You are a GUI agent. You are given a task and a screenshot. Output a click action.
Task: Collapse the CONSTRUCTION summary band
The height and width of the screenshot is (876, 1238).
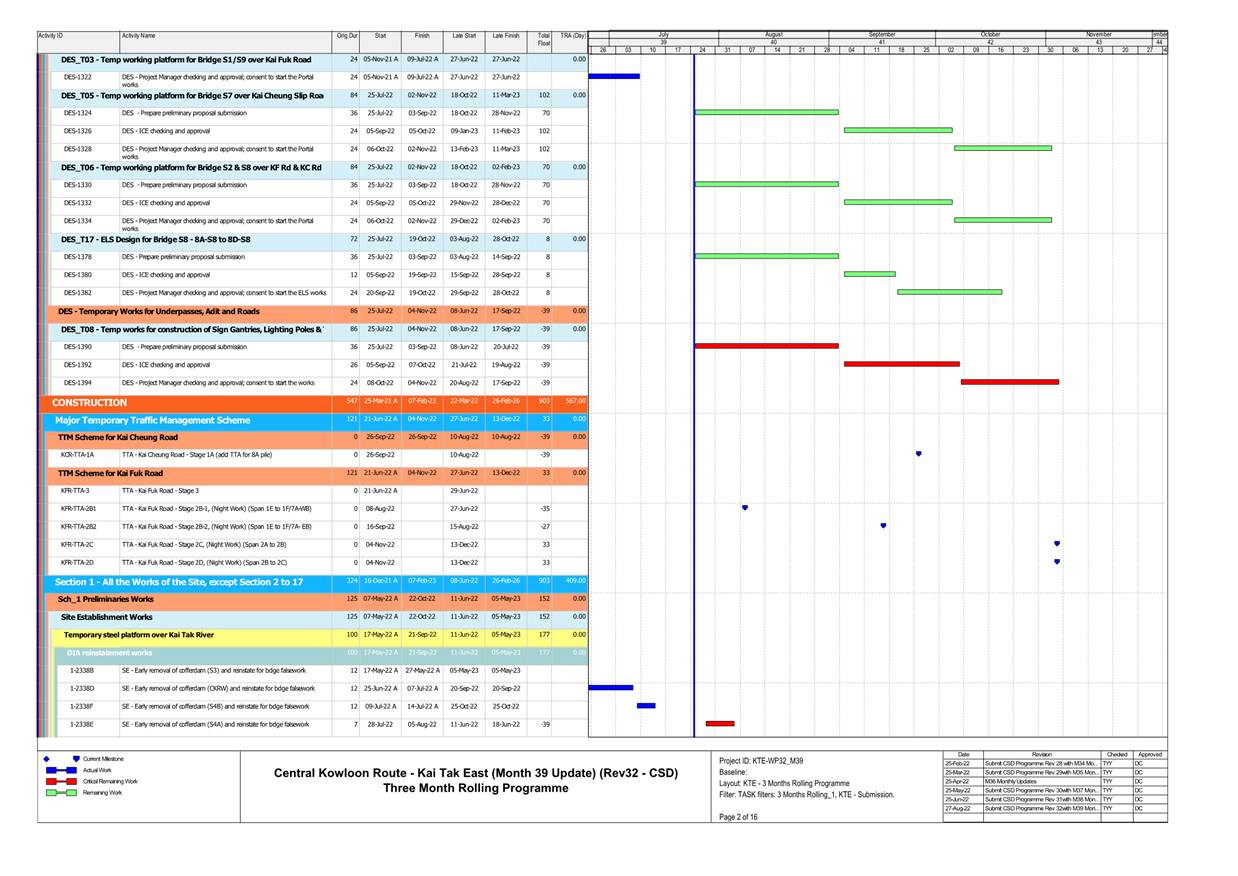(90, 402)
